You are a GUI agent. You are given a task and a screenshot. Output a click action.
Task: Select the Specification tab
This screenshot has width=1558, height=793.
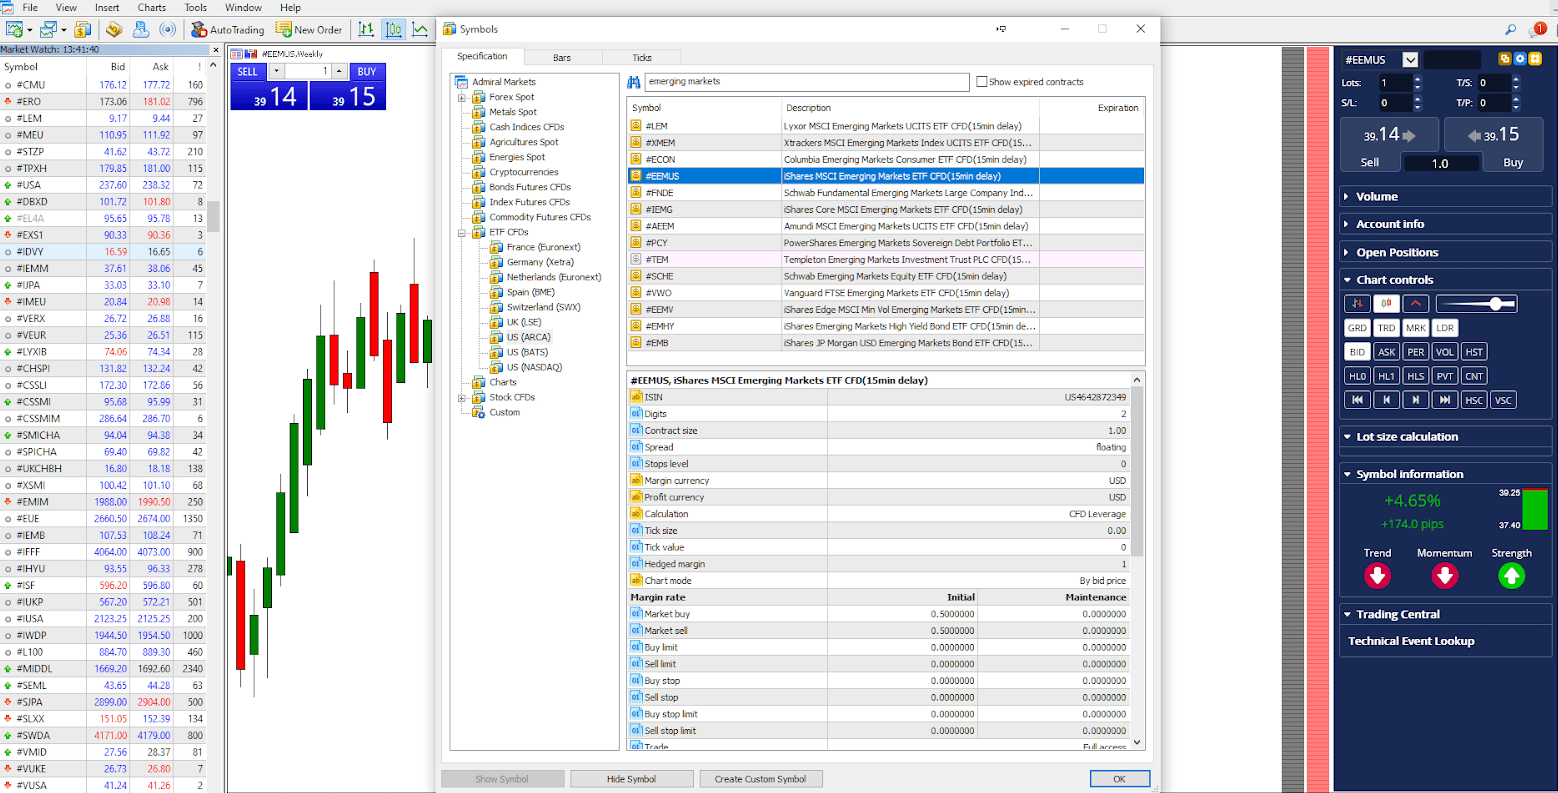coord(482,56)
